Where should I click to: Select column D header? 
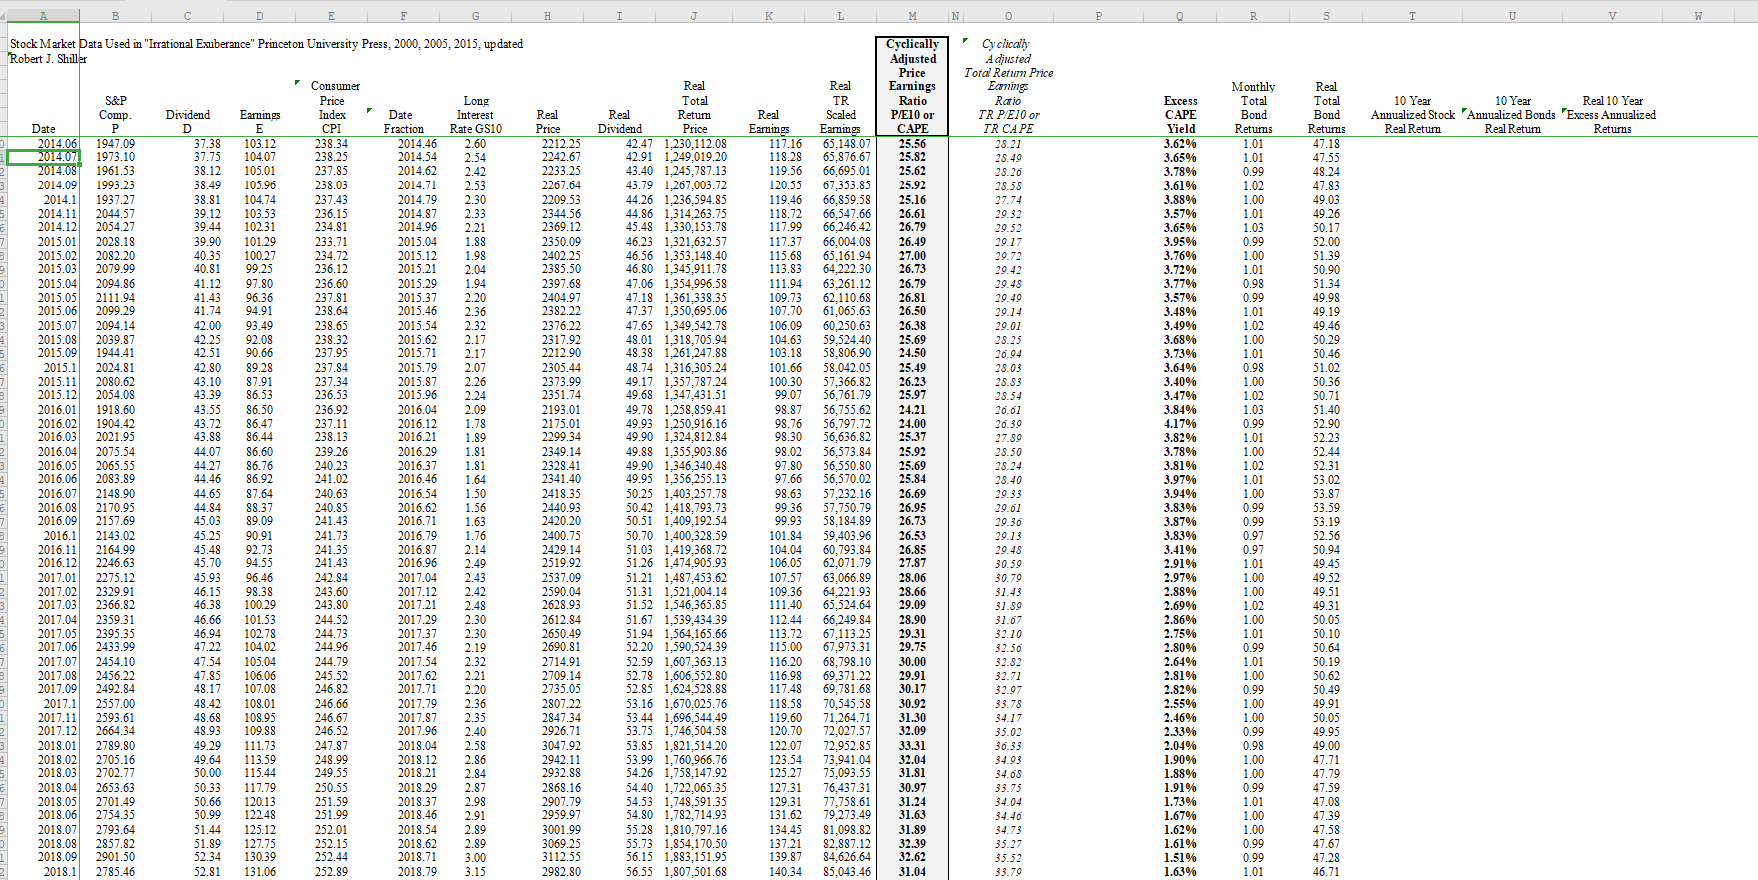point(260,15)
